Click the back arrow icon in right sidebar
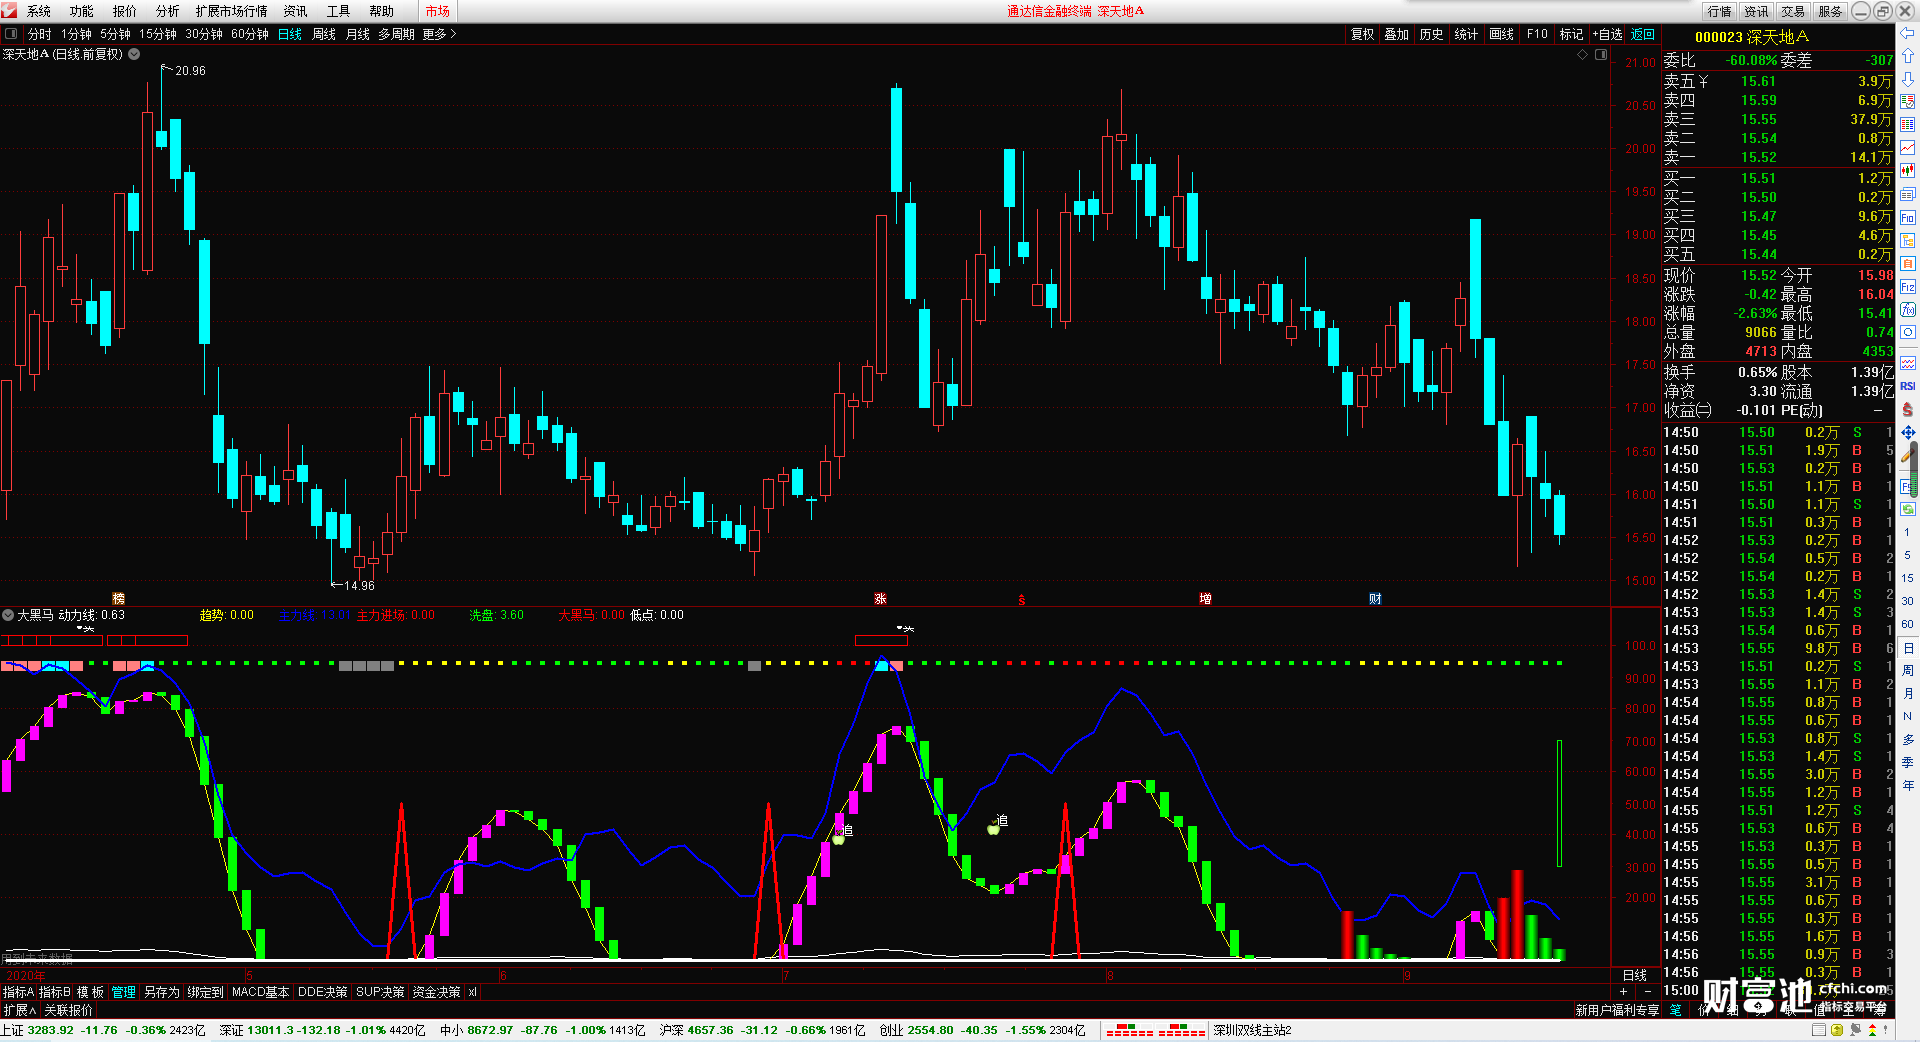The image size is (1920, 1042). (1908, 35)
